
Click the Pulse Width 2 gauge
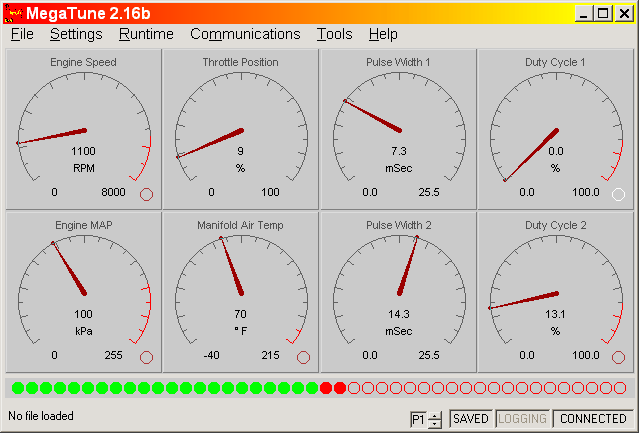399,292
